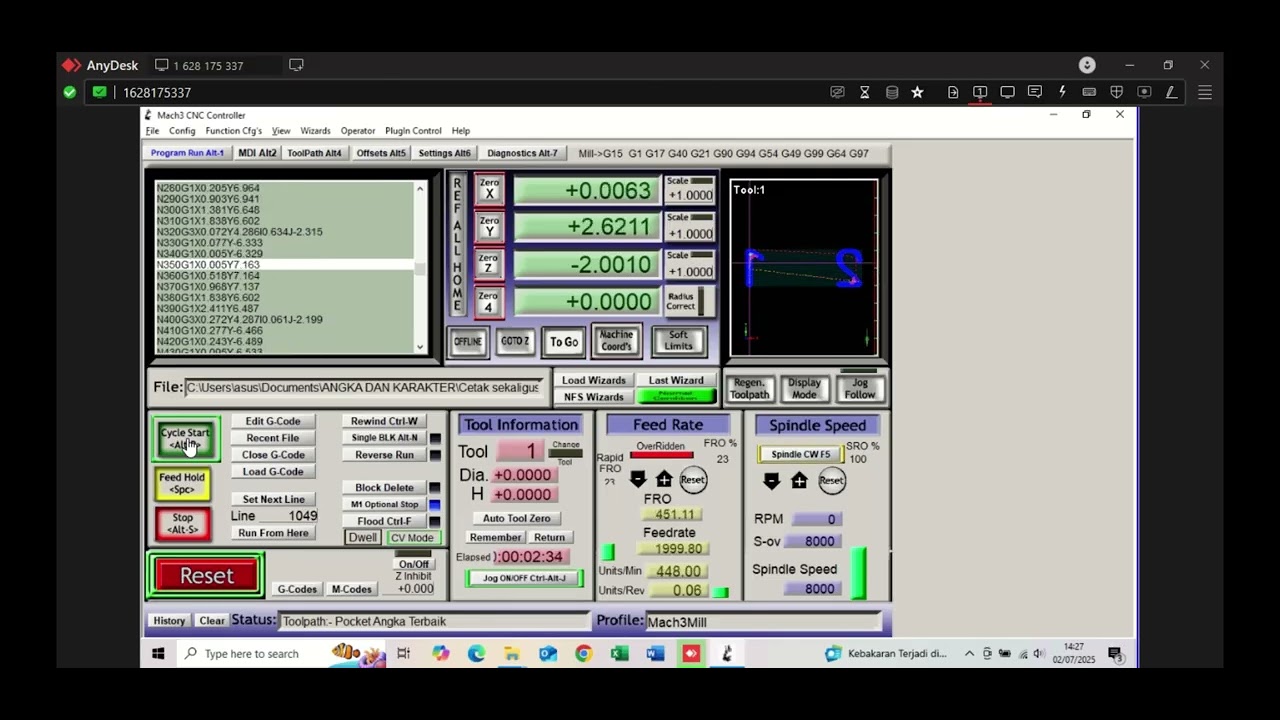Click Zero X button
The width and height of the screenshot is (1280, 720).
489,188
